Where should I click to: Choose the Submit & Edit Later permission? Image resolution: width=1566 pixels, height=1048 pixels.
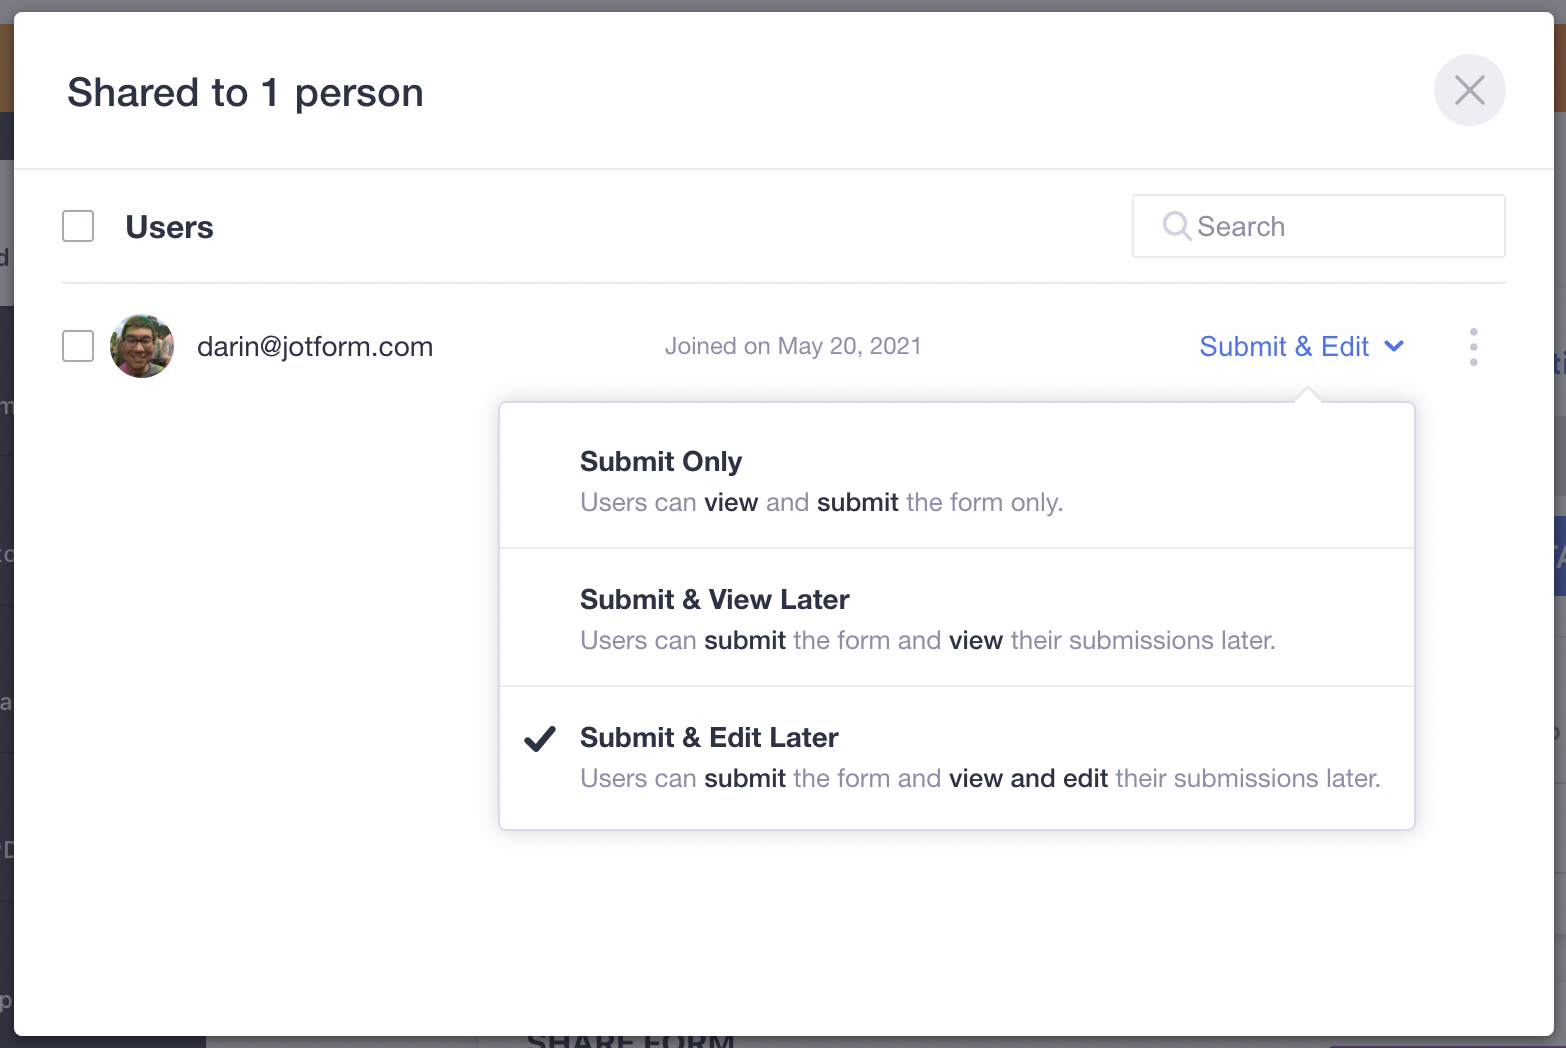(709, 737)
